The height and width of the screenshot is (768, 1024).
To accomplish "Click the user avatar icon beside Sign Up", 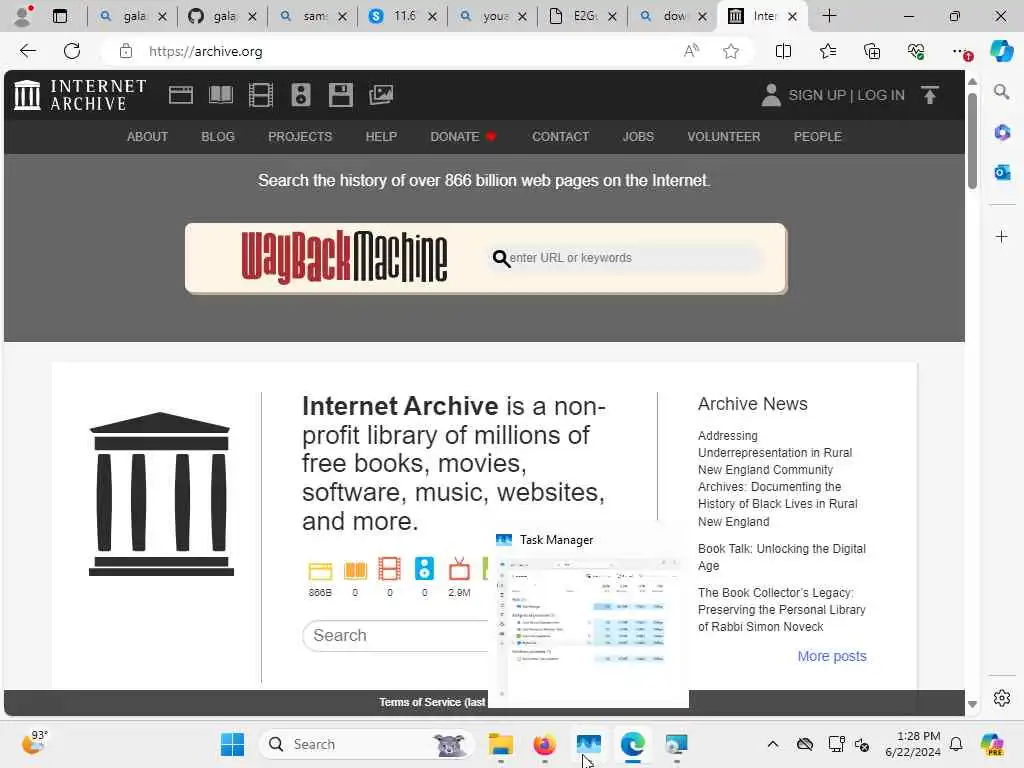I will click(x=771, y=95).
